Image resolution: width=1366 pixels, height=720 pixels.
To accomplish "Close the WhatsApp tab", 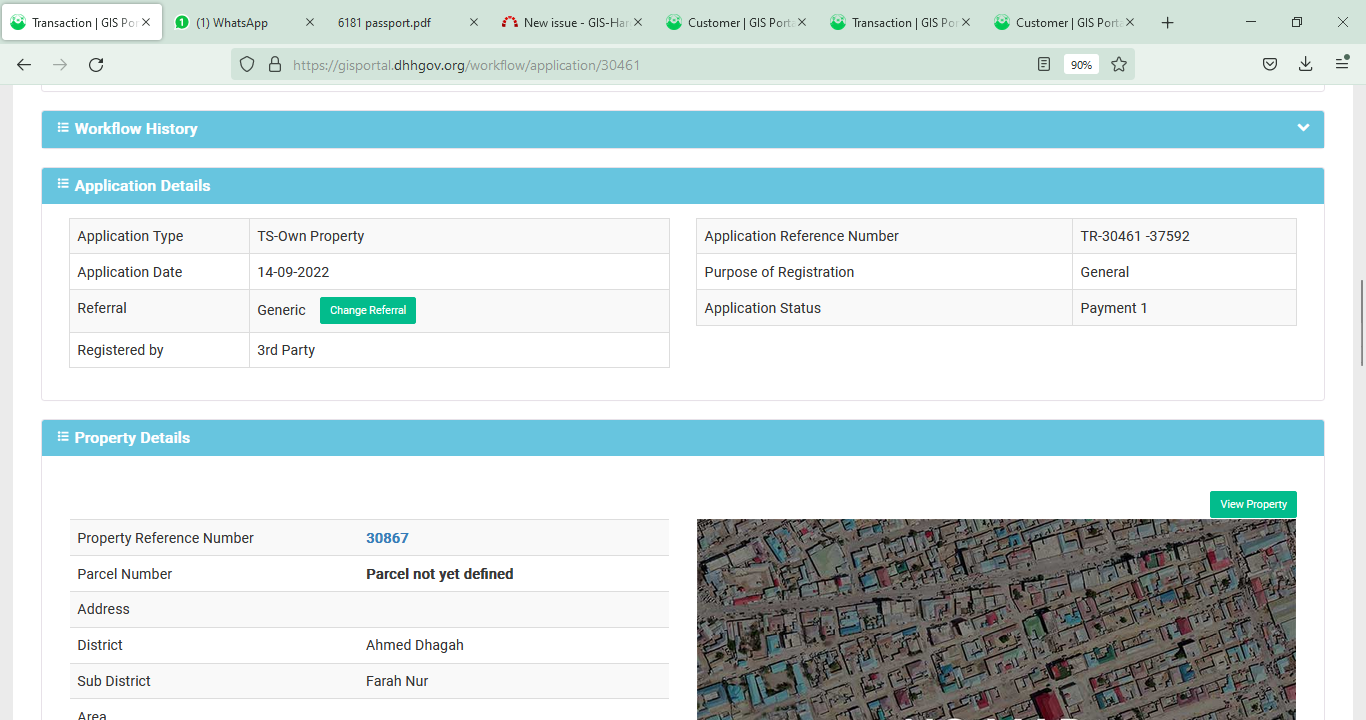I will pos(309,22).
